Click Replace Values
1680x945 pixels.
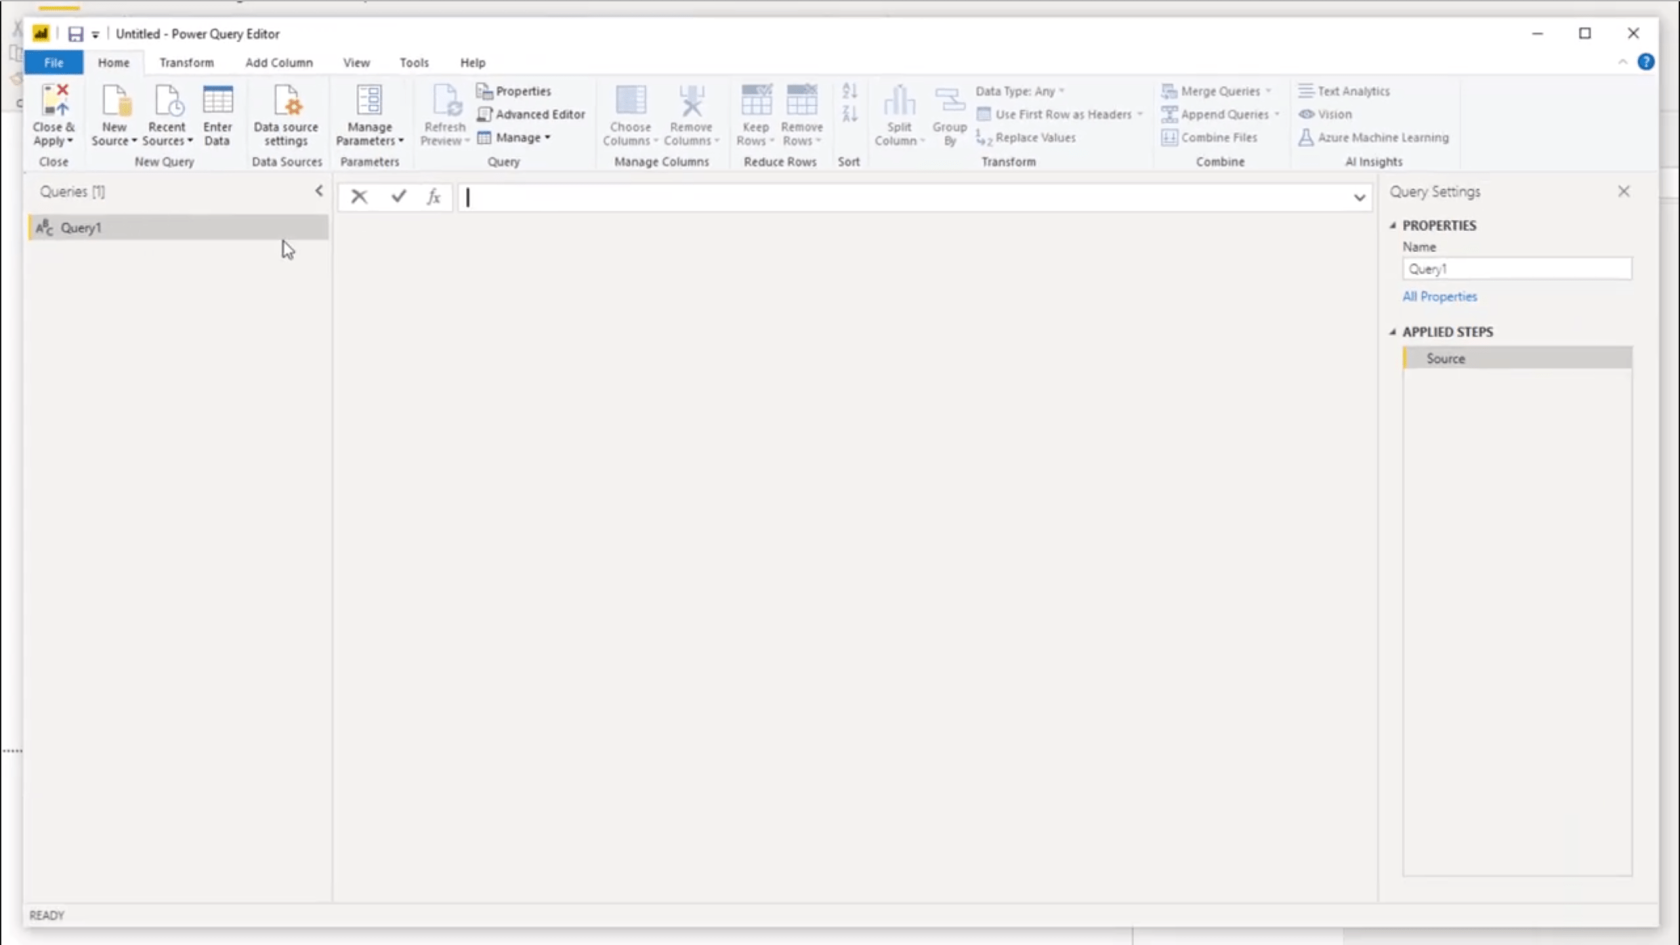point(1026,138)
